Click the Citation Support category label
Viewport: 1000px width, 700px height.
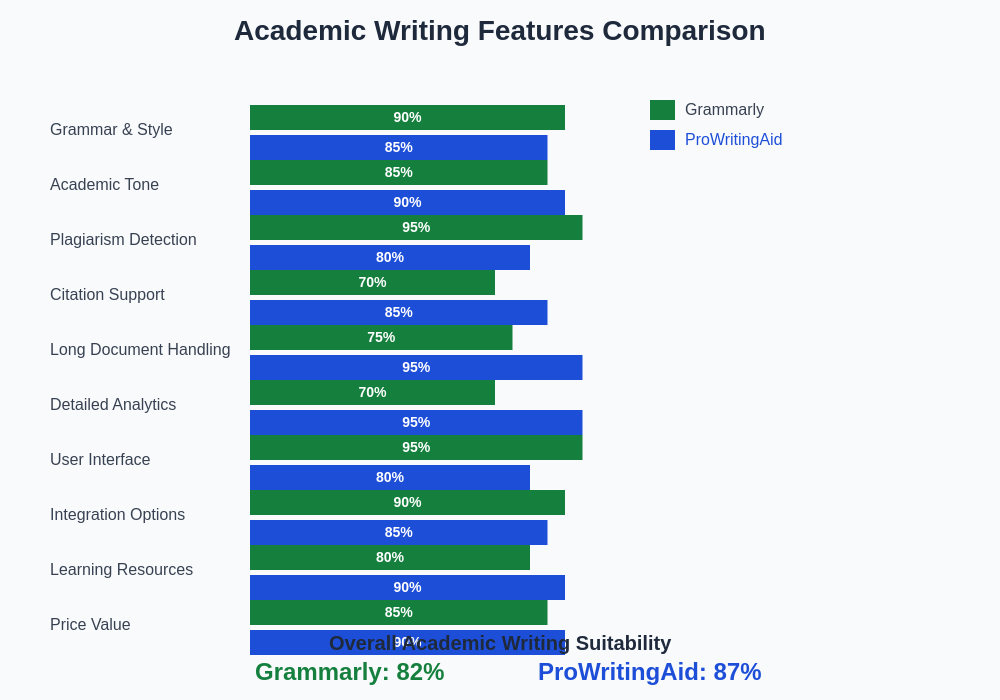107,295
